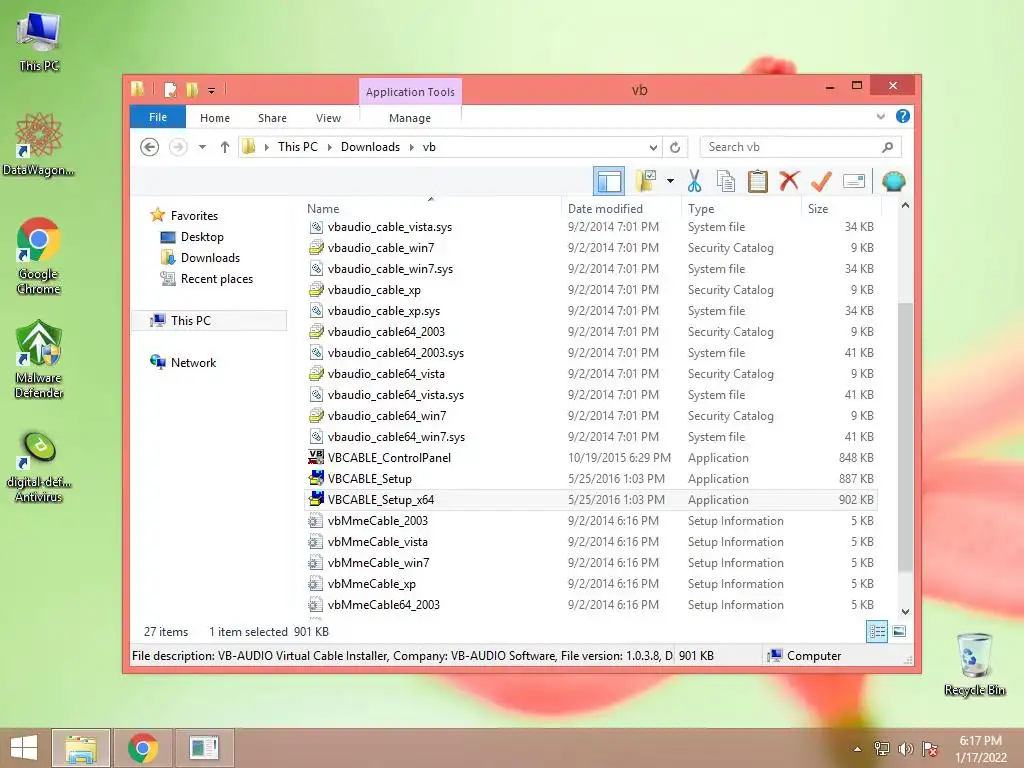The width and height of the screenshot is (1024, 768).
Task: Click File Explorer on the taskbar
Action: pyautogui.click(x=81, y=748)
